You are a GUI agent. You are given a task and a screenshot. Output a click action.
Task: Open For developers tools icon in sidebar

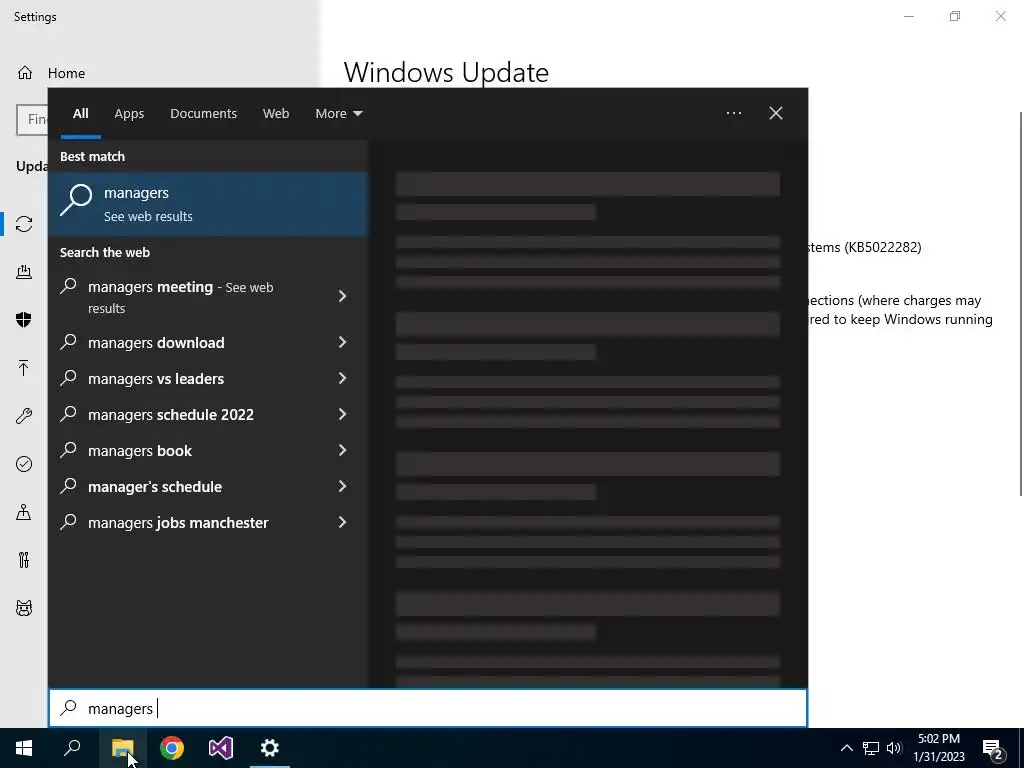[x=24, y=560]
